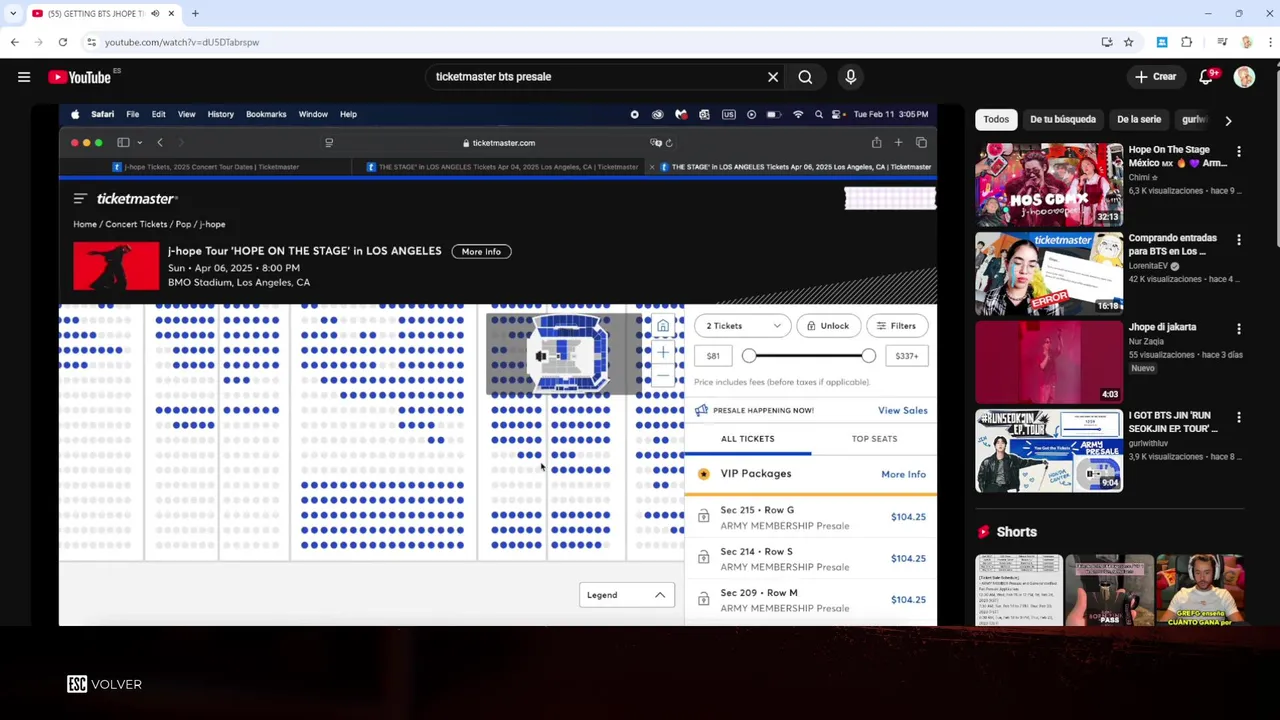Click More Info beside the event title
1280x720 pixels.
tap(481, 252)
